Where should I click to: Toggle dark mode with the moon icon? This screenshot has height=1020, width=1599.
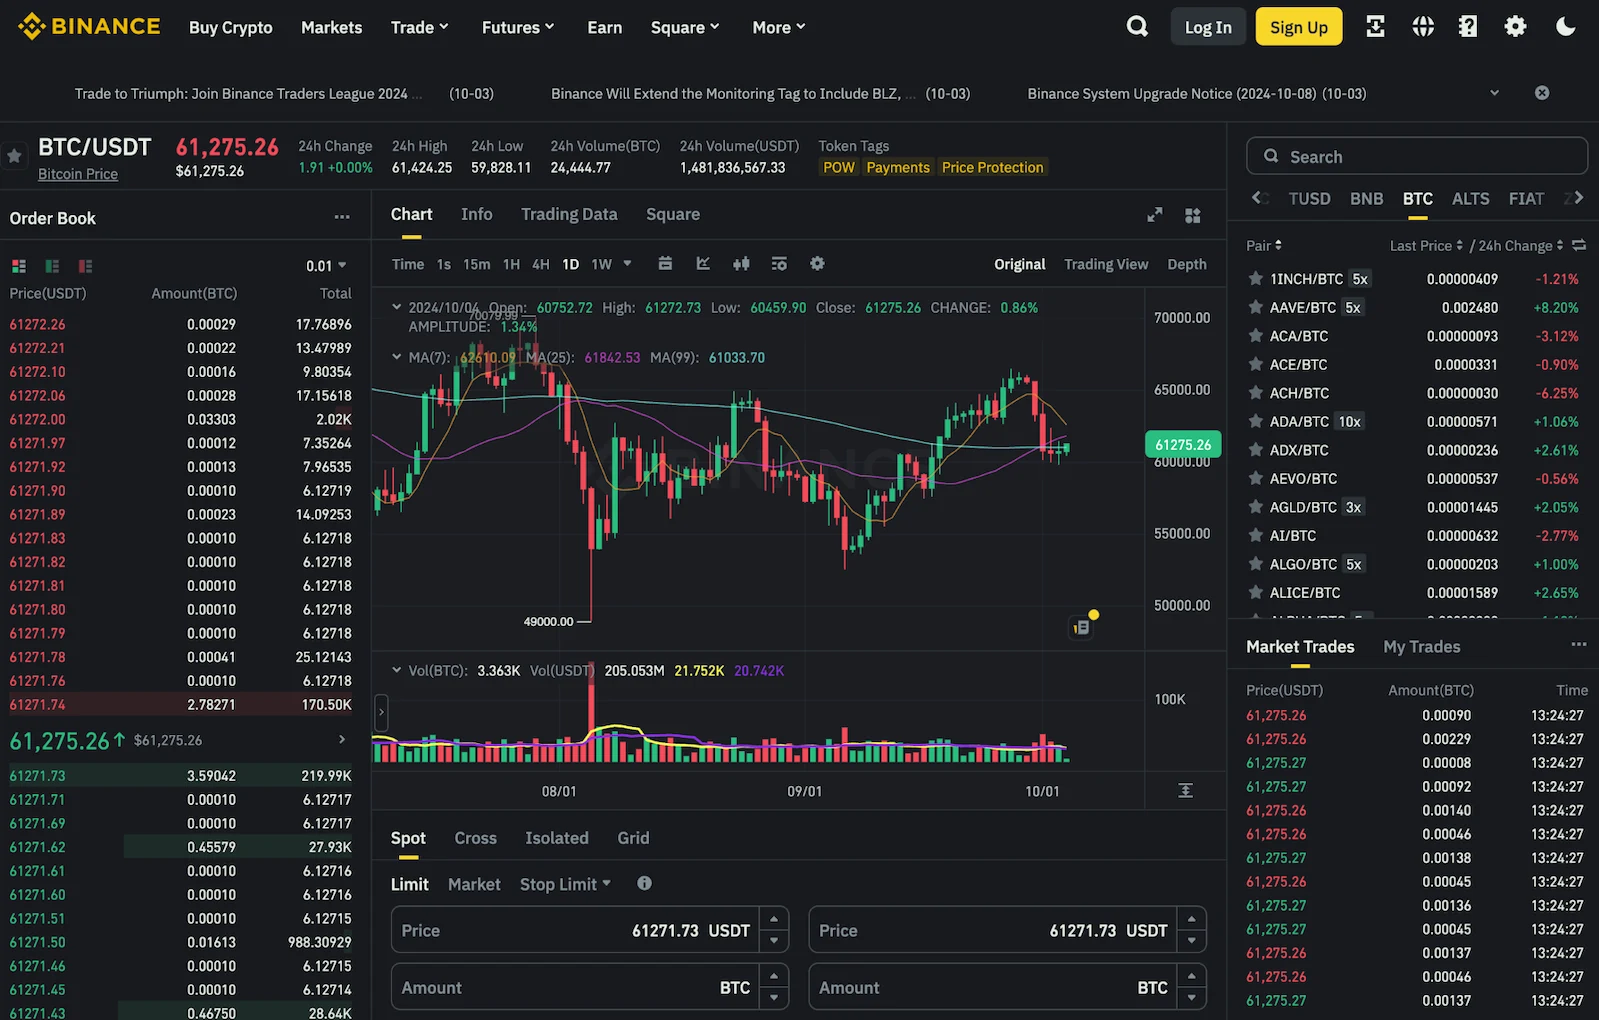pos(1565,27)
